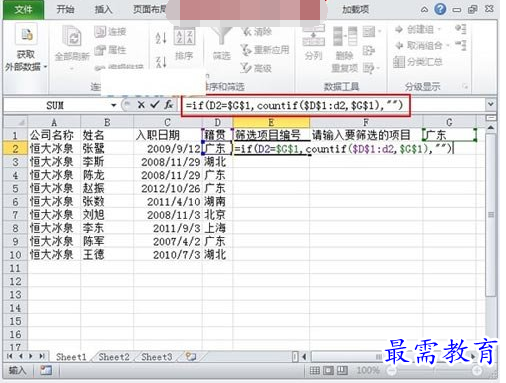Click the 上海 cell in column D
The image size is (506, 383).
[217, 228]
